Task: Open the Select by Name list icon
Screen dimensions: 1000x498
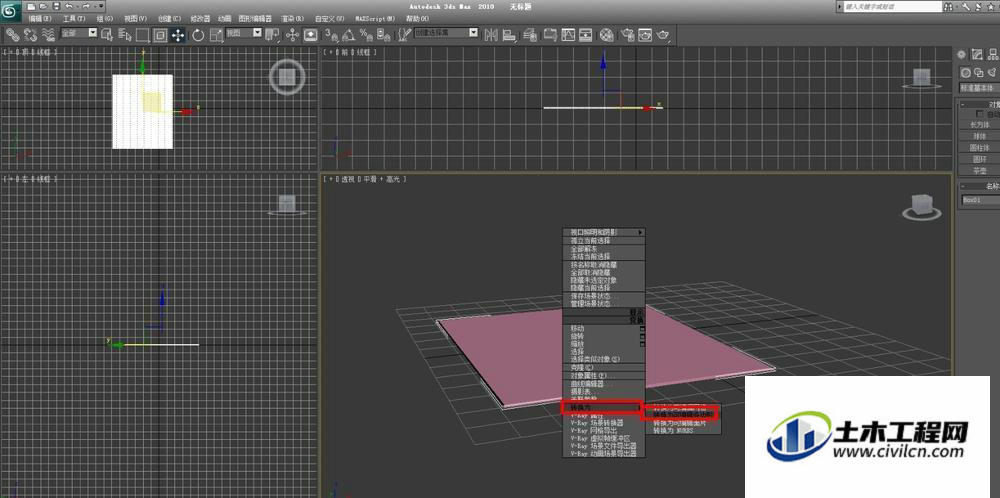Action: point(125,34)
